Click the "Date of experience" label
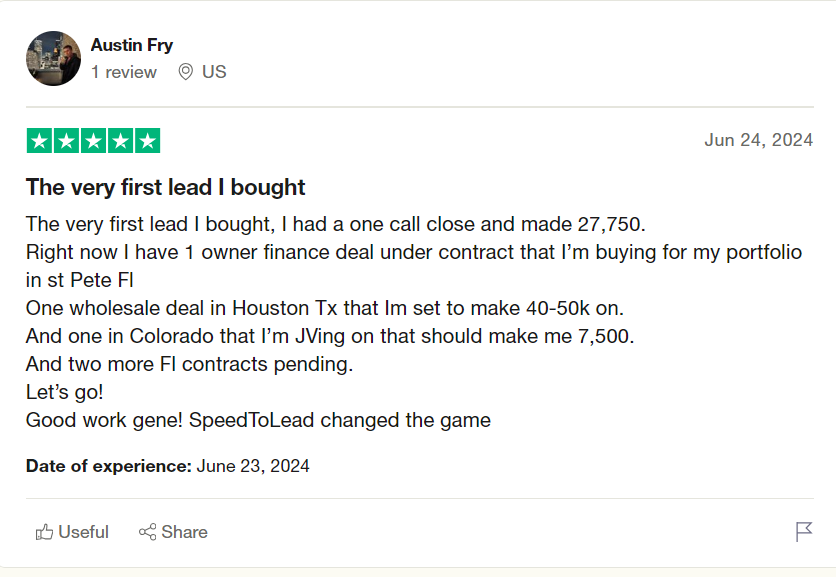Screen dimensions: 836x577 (108, 466)
